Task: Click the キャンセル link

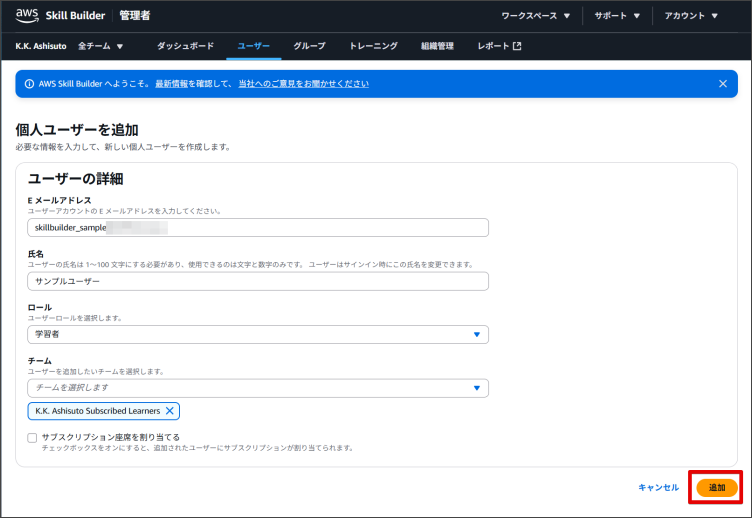Action: click(658, 487)
